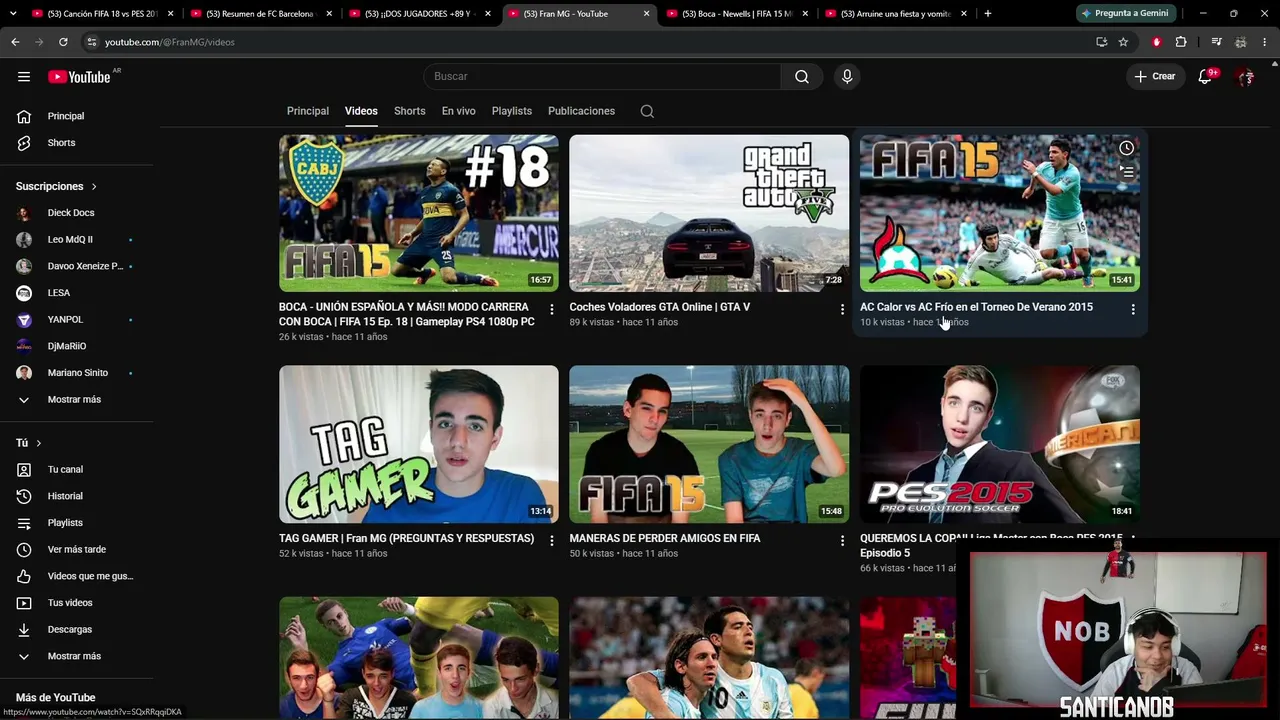The width and height of the screenshot is (1280, 720).
Task: Open options for MANERAS DE PERDER AMIGOS EN FIFA
Action: 842,541
